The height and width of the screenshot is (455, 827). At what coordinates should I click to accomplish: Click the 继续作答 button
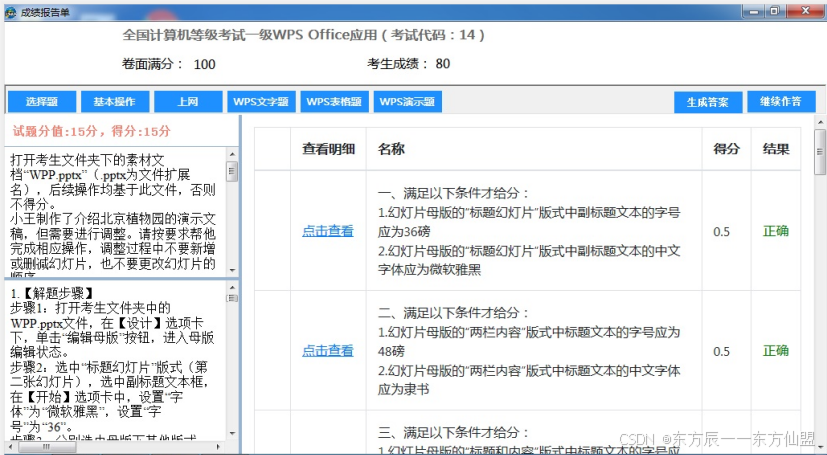pyautogui.click(x=781, y=102)
